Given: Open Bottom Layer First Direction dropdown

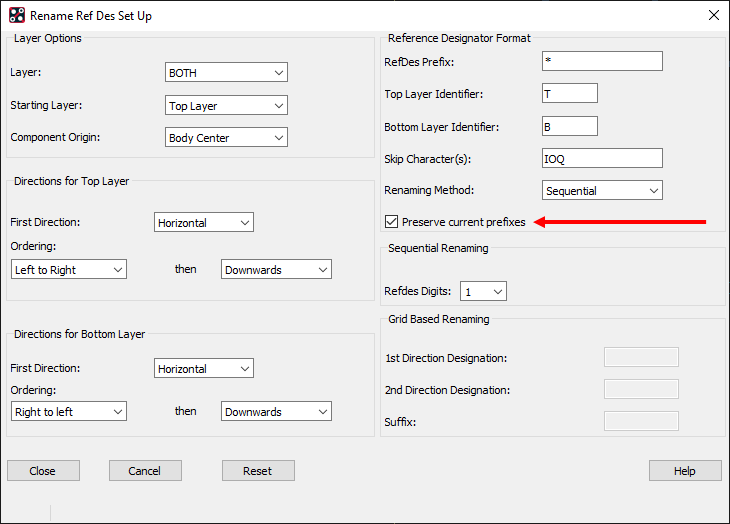Looking at the screenshot, I should click(x=204, y=368).
